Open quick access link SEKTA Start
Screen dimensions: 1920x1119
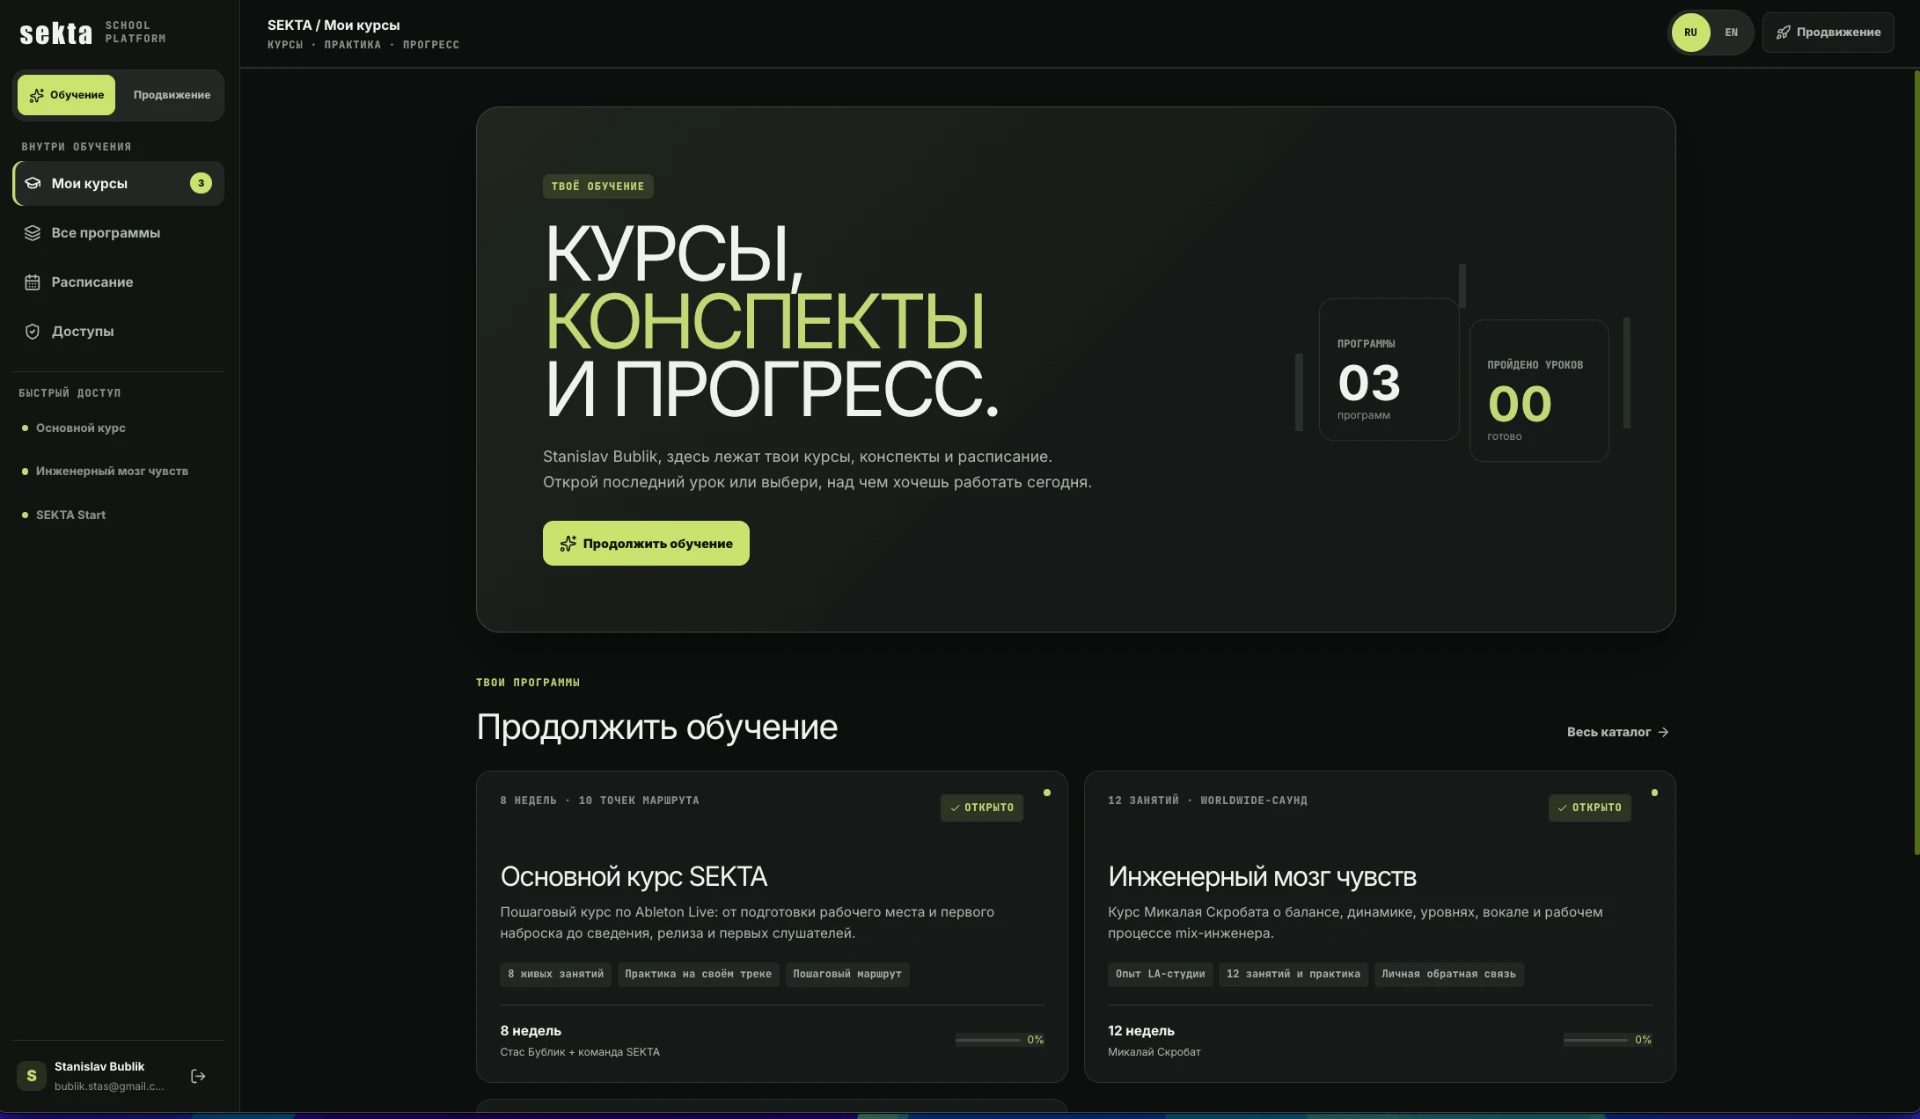coord(70,515)
